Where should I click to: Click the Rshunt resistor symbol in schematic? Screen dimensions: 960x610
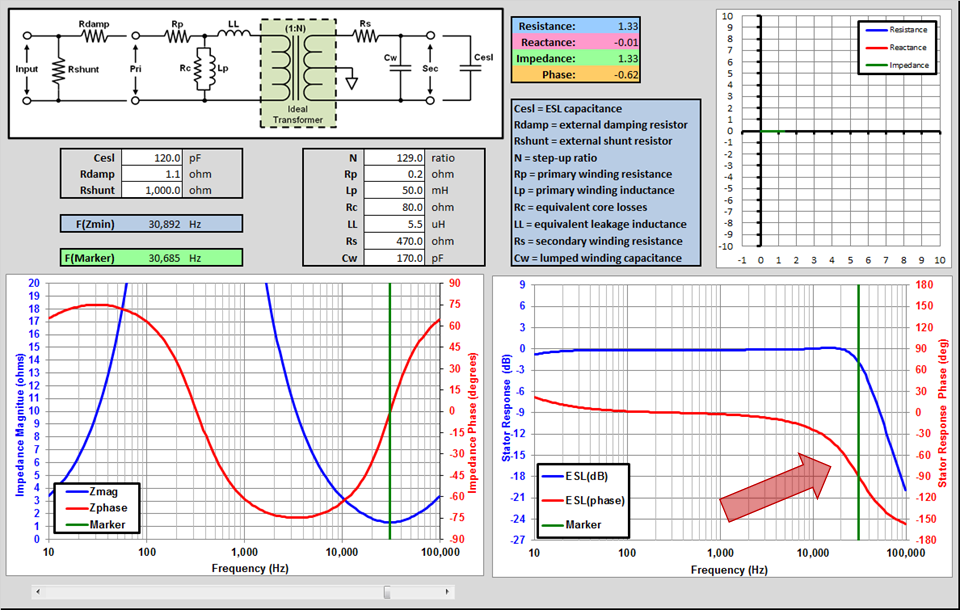pos(58,70)
